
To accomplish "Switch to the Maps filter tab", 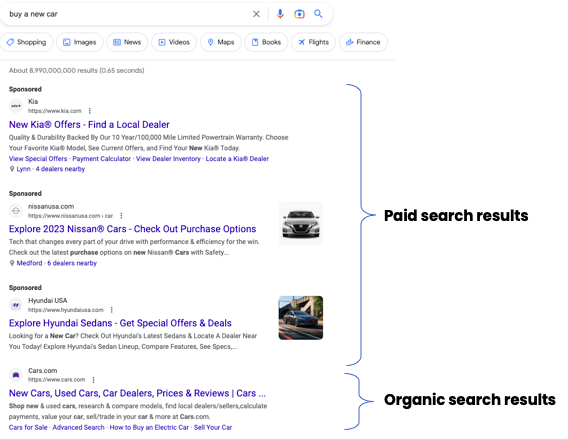I will tap(221, 42).
